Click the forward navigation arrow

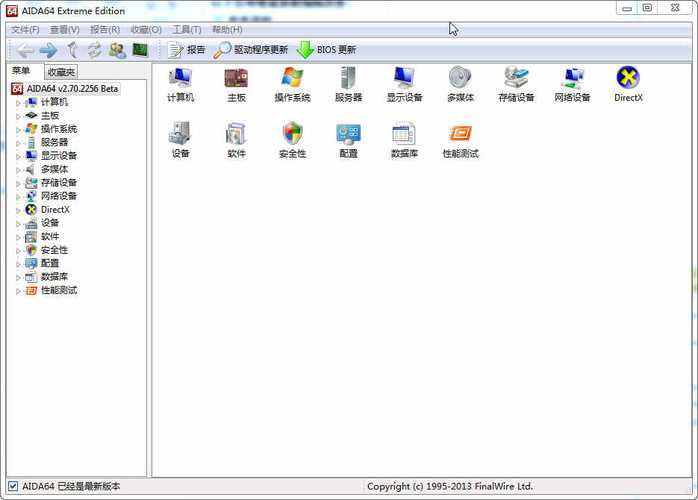click(x=48, y=50)
